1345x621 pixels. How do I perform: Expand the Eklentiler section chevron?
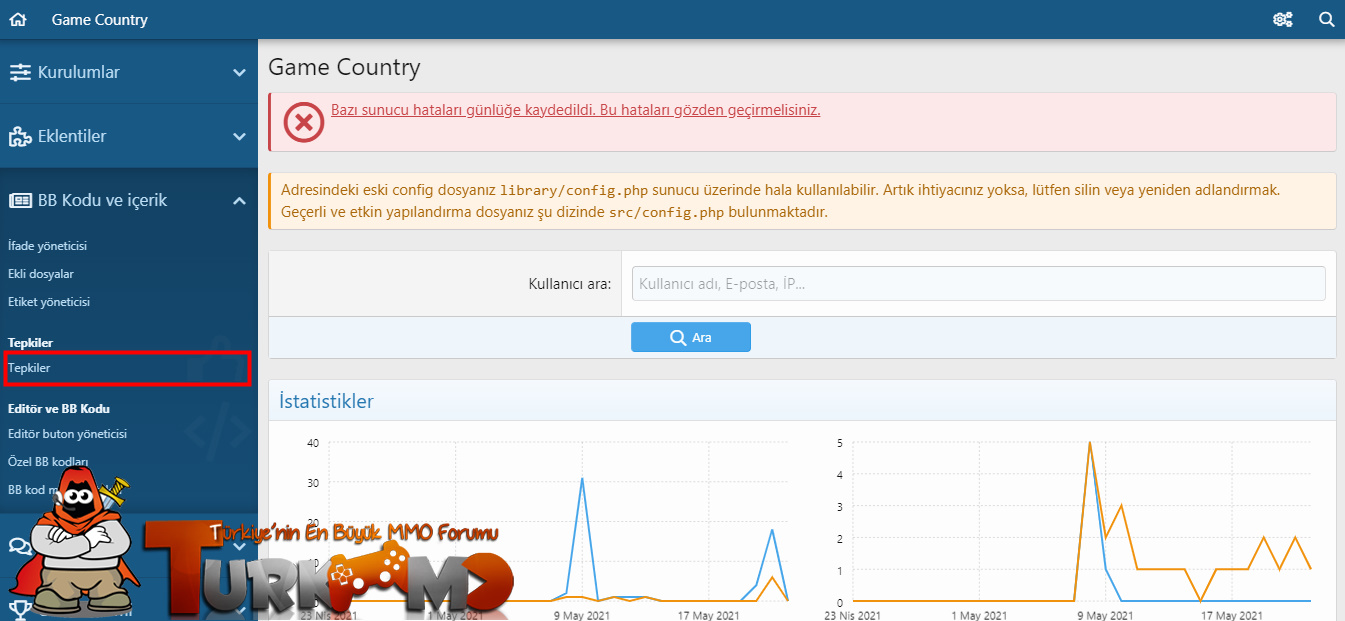click(239, 136)
